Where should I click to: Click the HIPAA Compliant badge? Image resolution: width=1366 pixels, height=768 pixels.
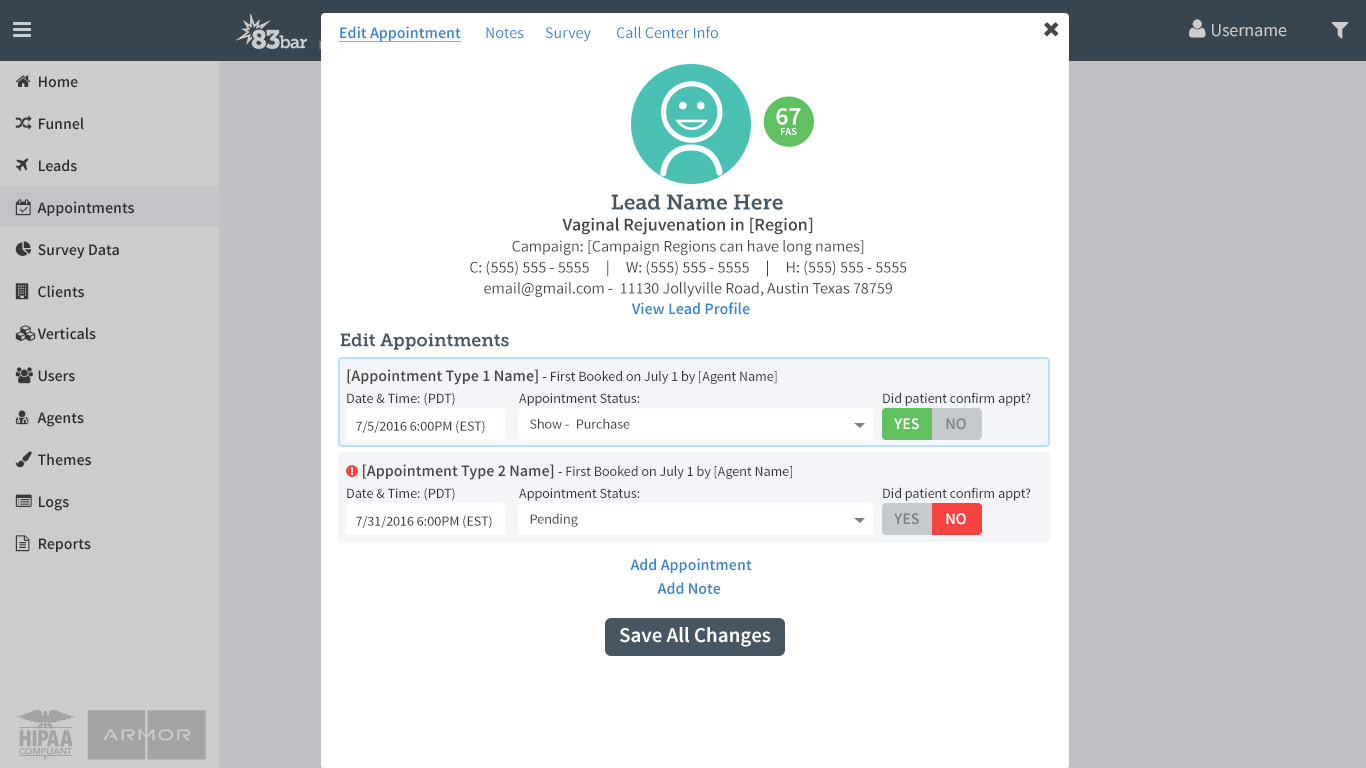tap(46, 735)
